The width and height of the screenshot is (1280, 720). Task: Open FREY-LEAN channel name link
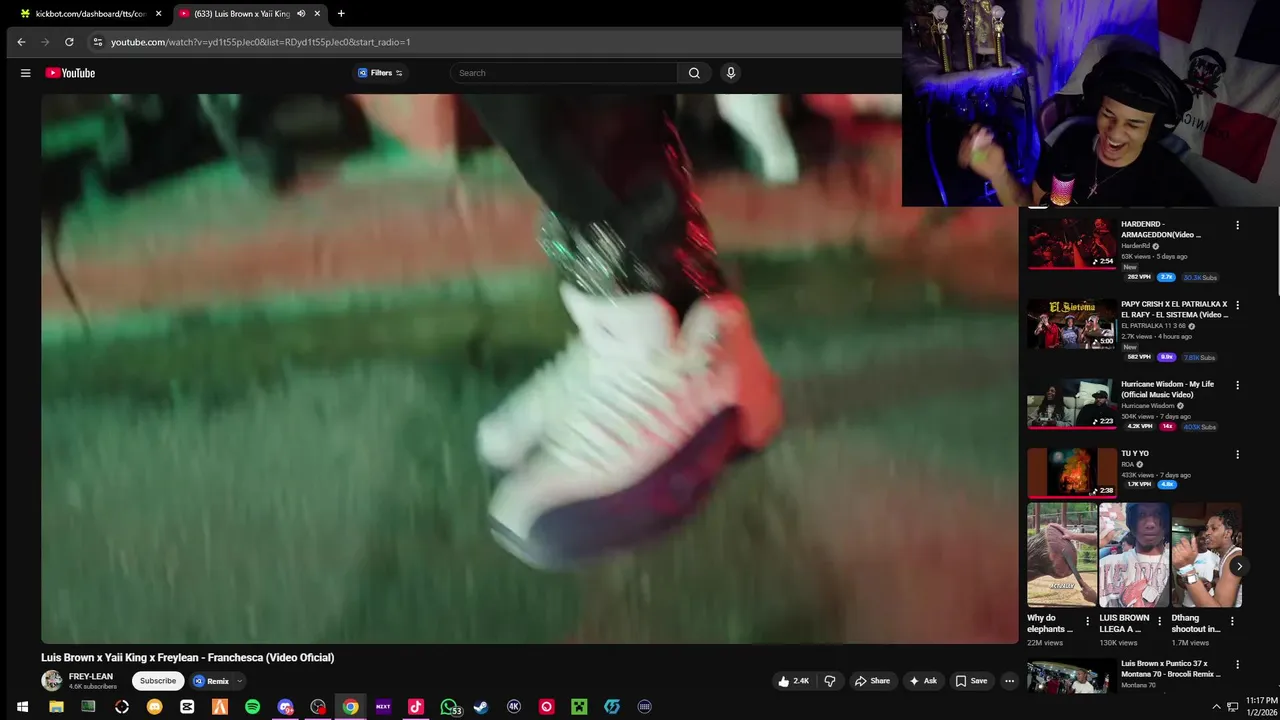91,677
